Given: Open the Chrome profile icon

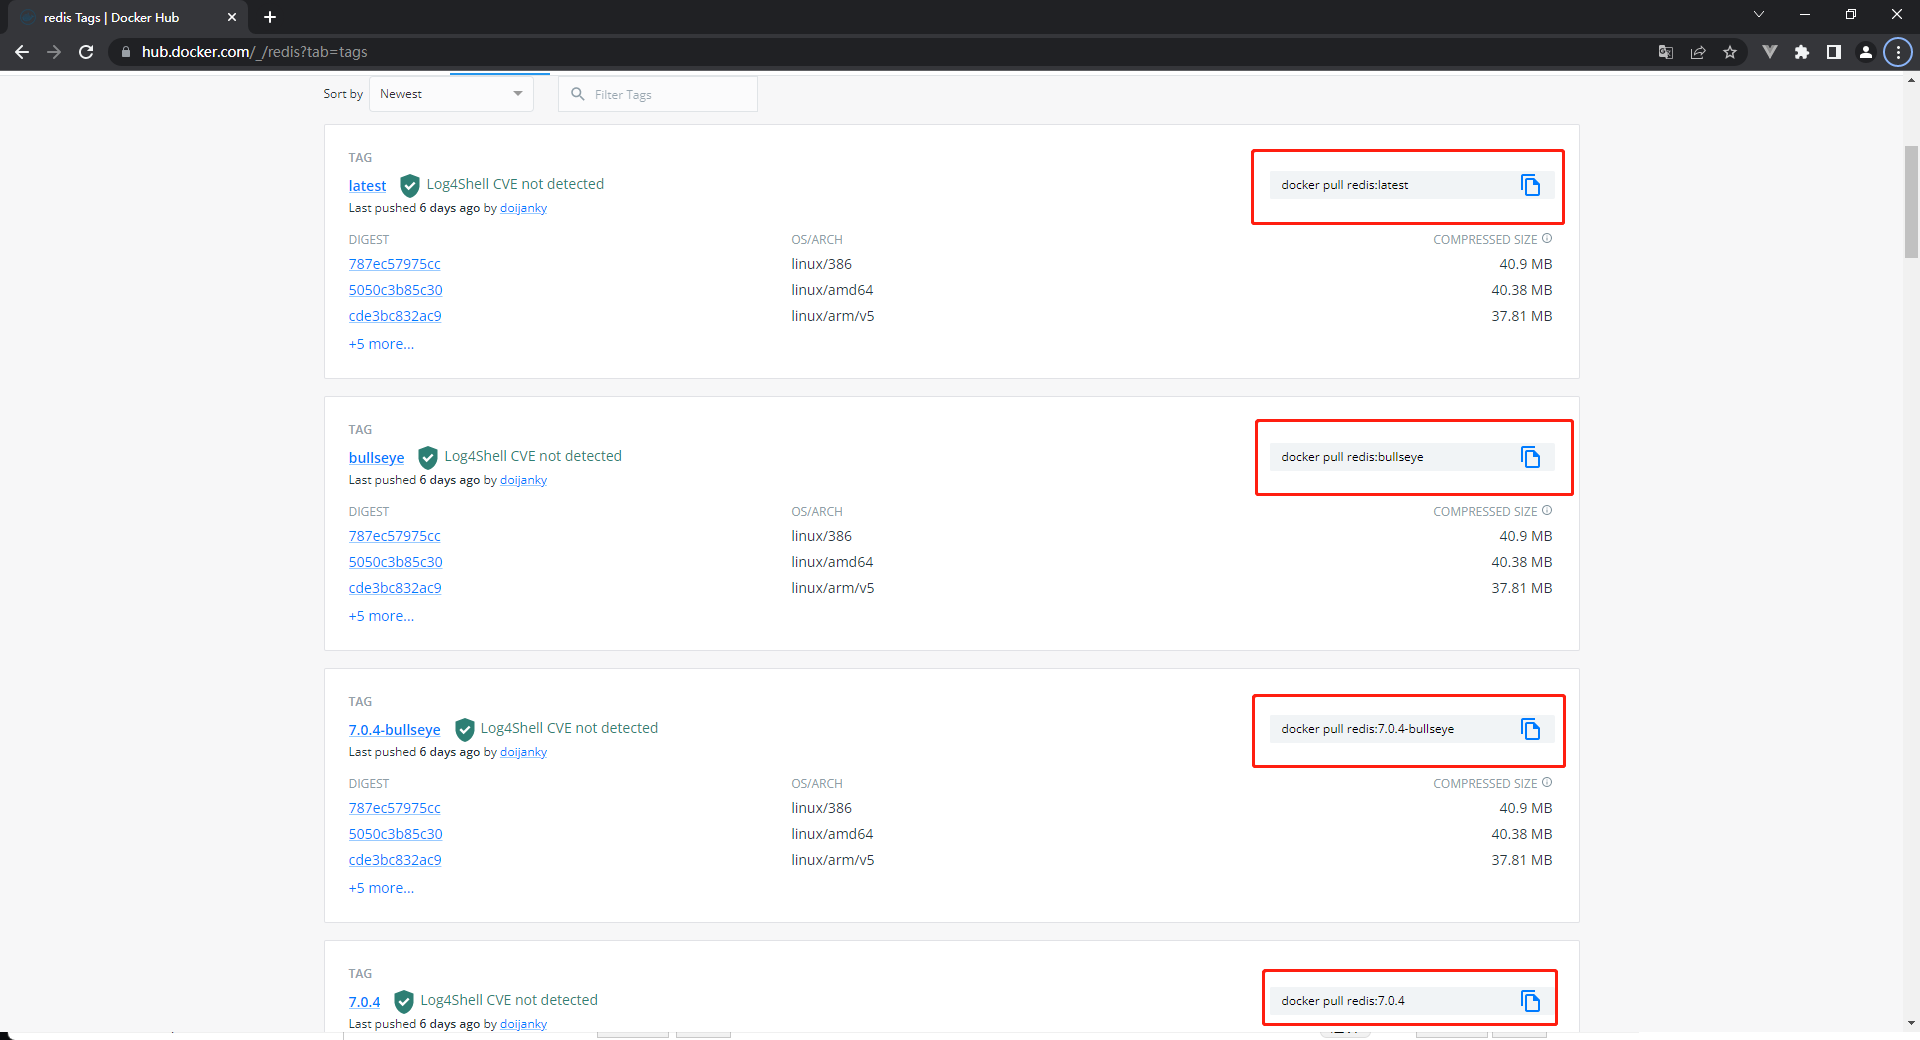Looking at the screenshot, I should [1866, 52].
